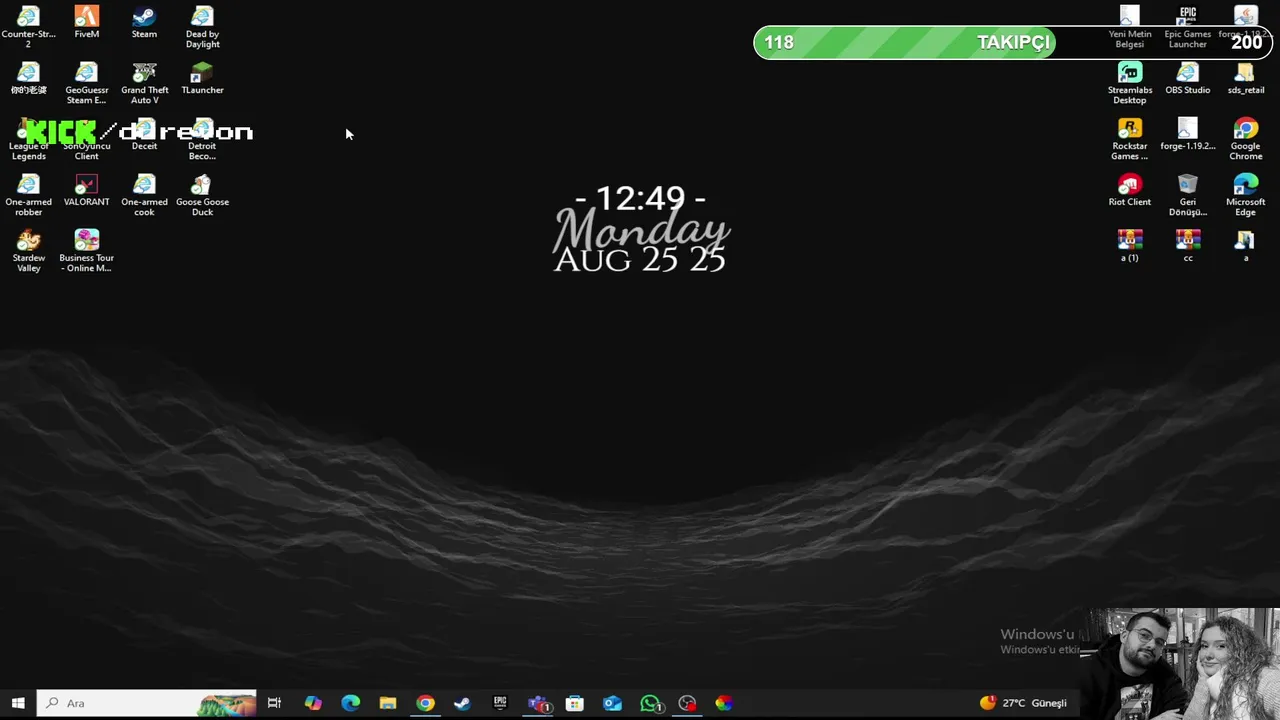1280x720 pixels.
Task: Launch TLauncher from the desktop
Action: (x=202, y=78)
